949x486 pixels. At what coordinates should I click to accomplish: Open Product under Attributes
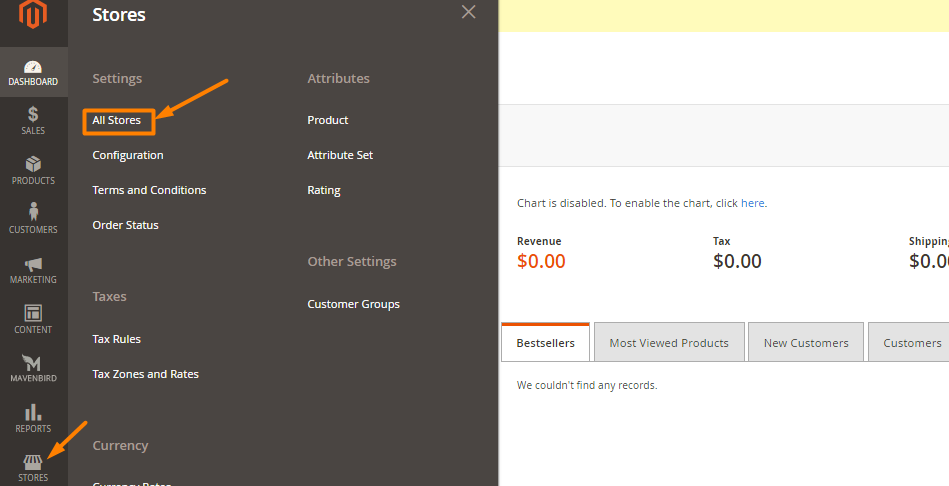click(327, 120)
